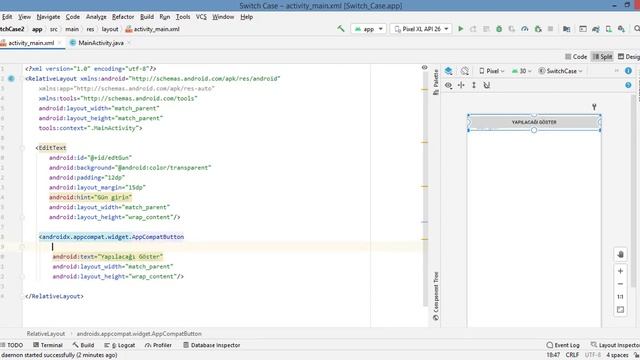Zoom out with the minus button

coord(620,284)
